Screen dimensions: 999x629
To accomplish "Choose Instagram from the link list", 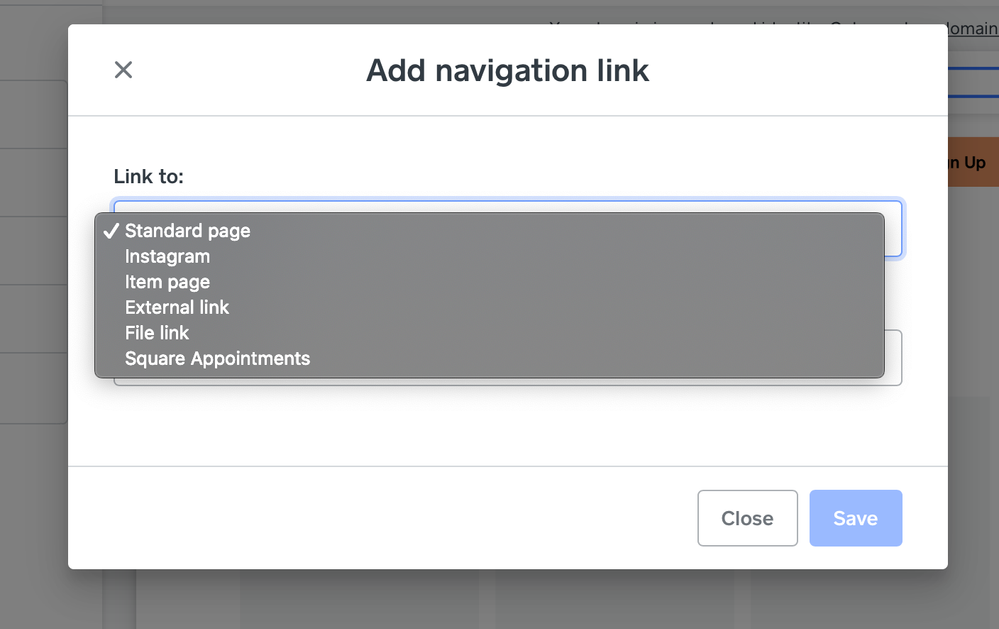I will pyautogui.click(x=167, y=257).
